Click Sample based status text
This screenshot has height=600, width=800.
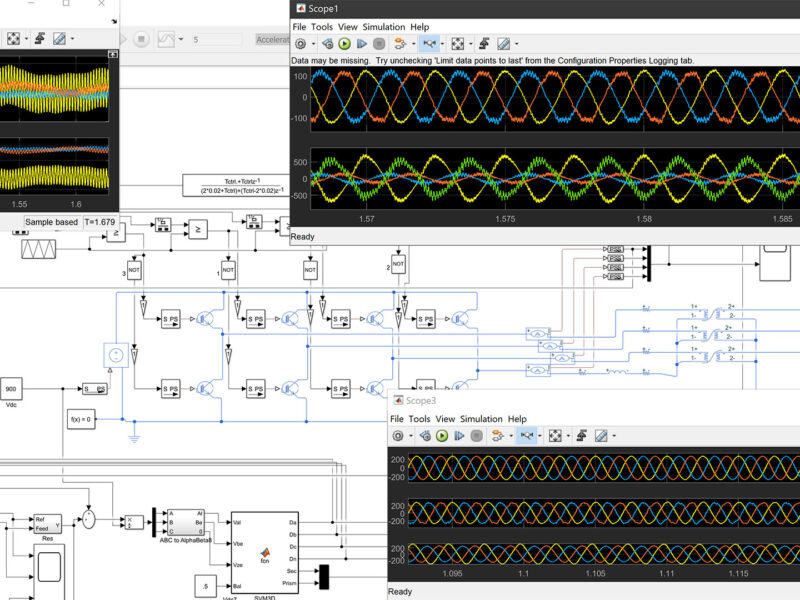(52, 222)
